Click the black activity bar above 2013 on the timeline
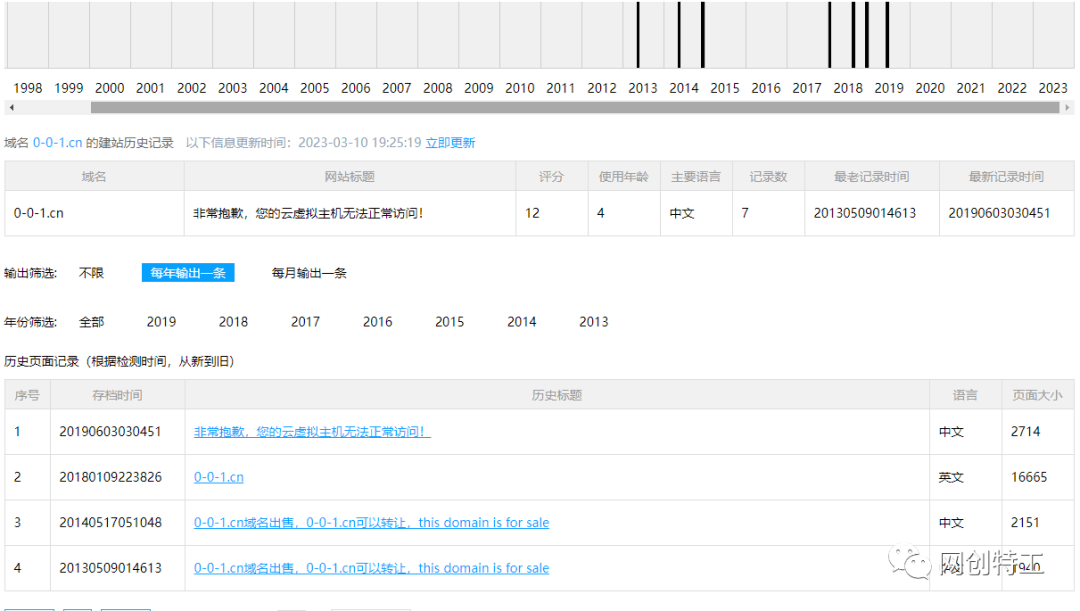Viewport: 1080px width, 611px height. click(639, 35)
